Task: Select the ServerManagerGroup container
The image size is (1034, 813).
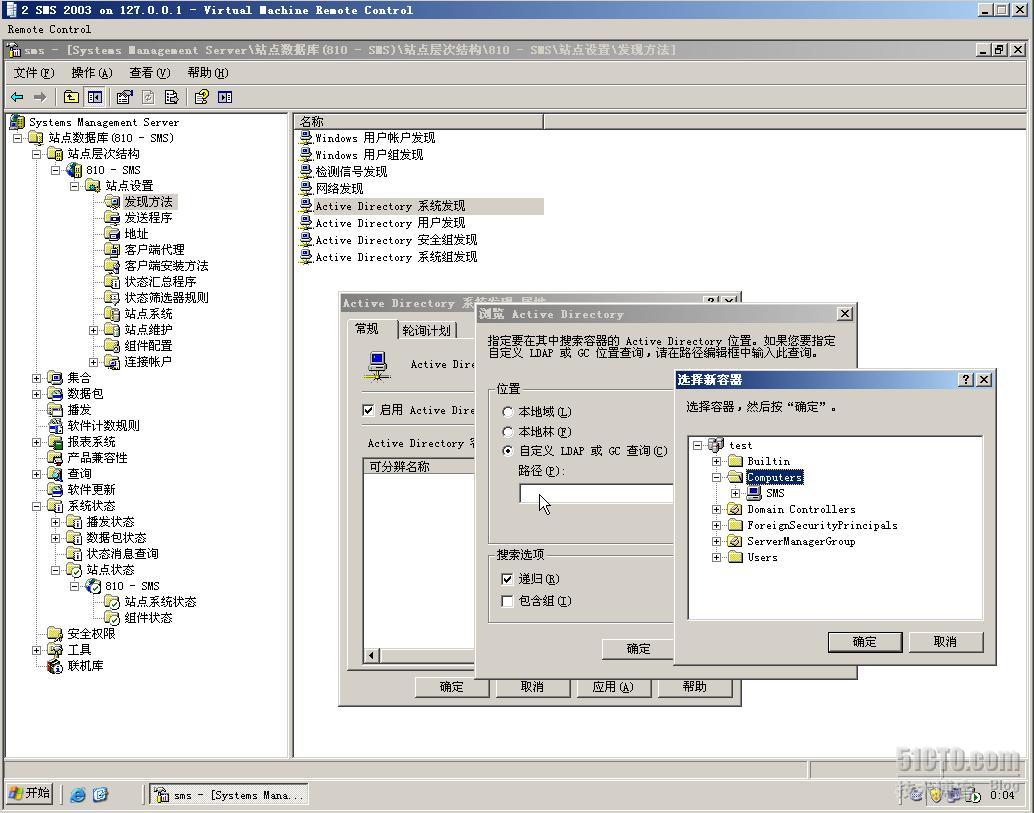Action: tap(801, 541)
